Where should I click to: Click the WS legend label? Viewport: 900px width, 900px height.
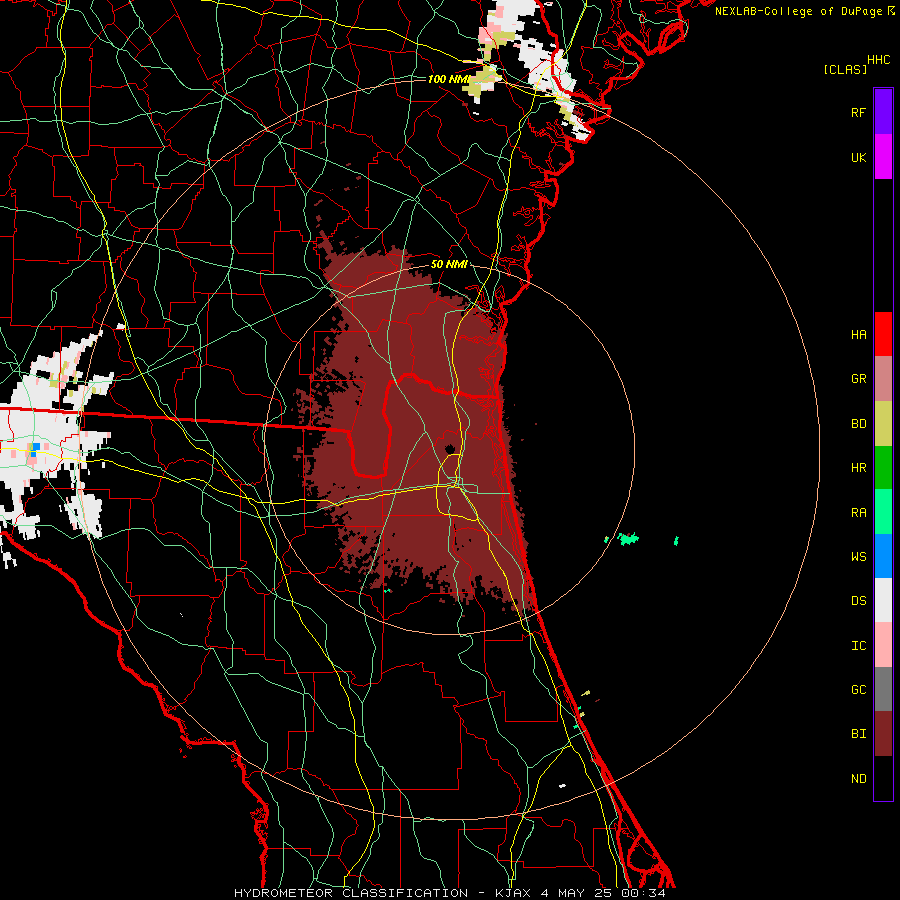(859, 557)
